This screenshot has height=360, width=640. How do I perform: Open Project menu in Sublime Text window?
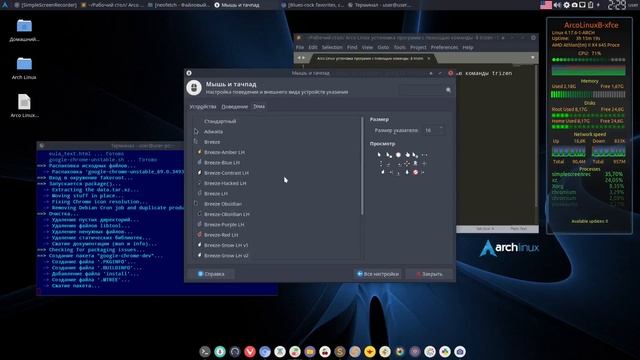click(418, 47)
